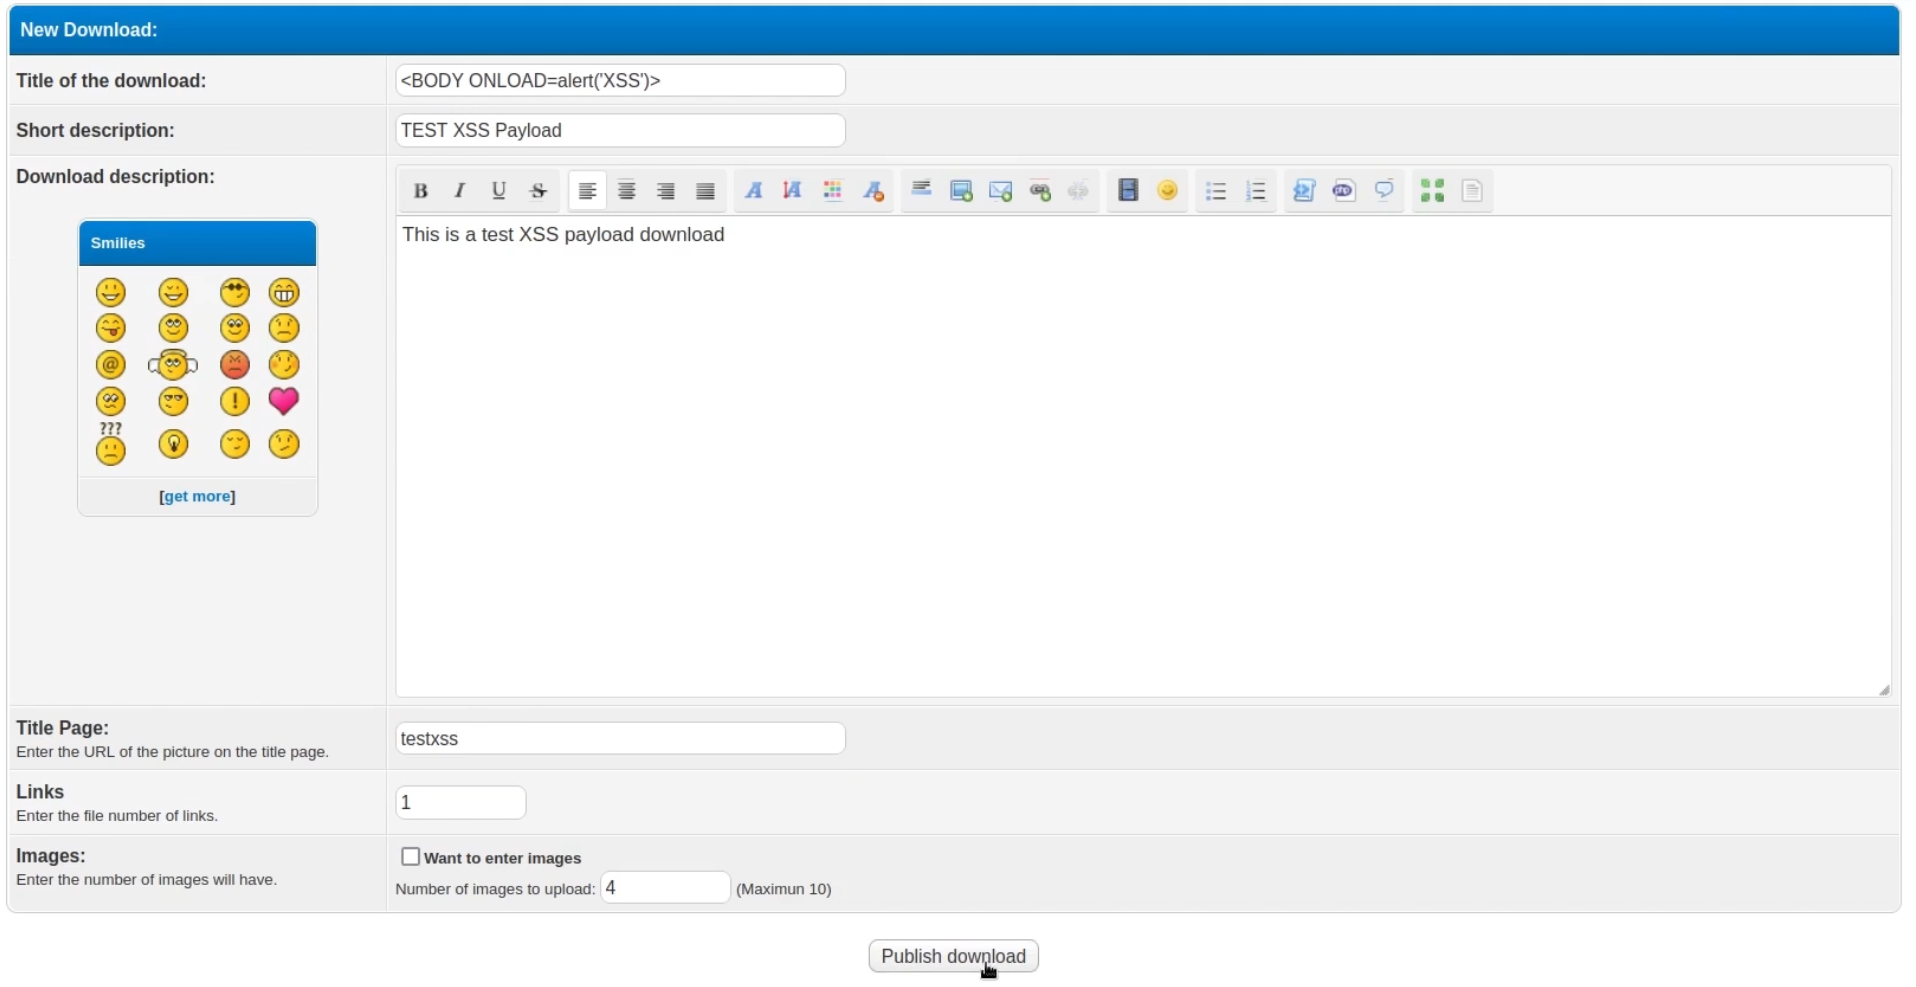
Task: Click the New Download header
Action: [x=954, y=30]
